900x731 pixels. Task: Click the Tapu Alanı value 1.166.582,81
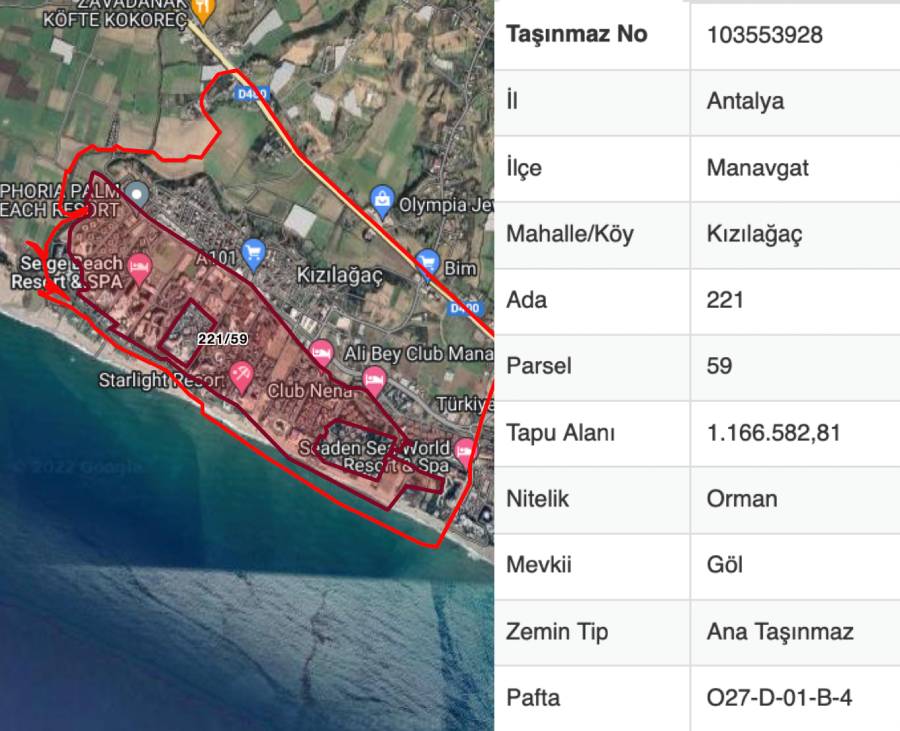point(774,433)
